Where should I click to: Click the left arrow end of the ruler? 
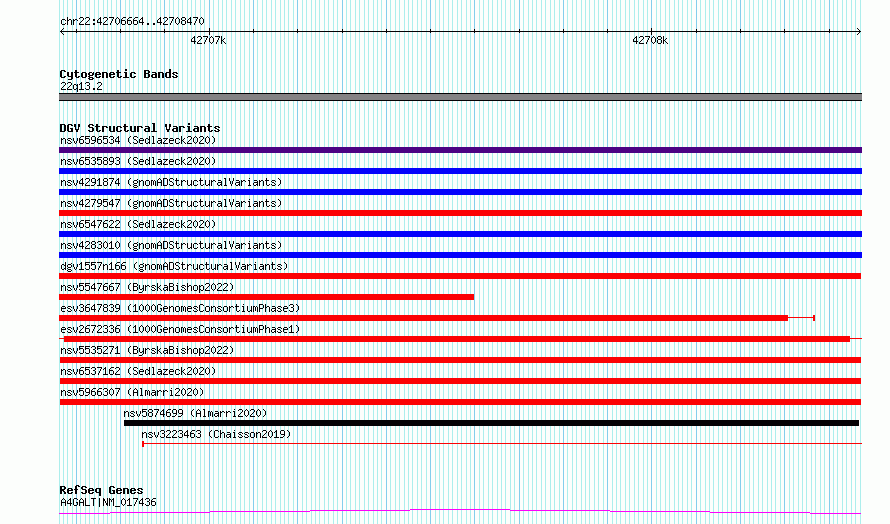coord(62,32)
